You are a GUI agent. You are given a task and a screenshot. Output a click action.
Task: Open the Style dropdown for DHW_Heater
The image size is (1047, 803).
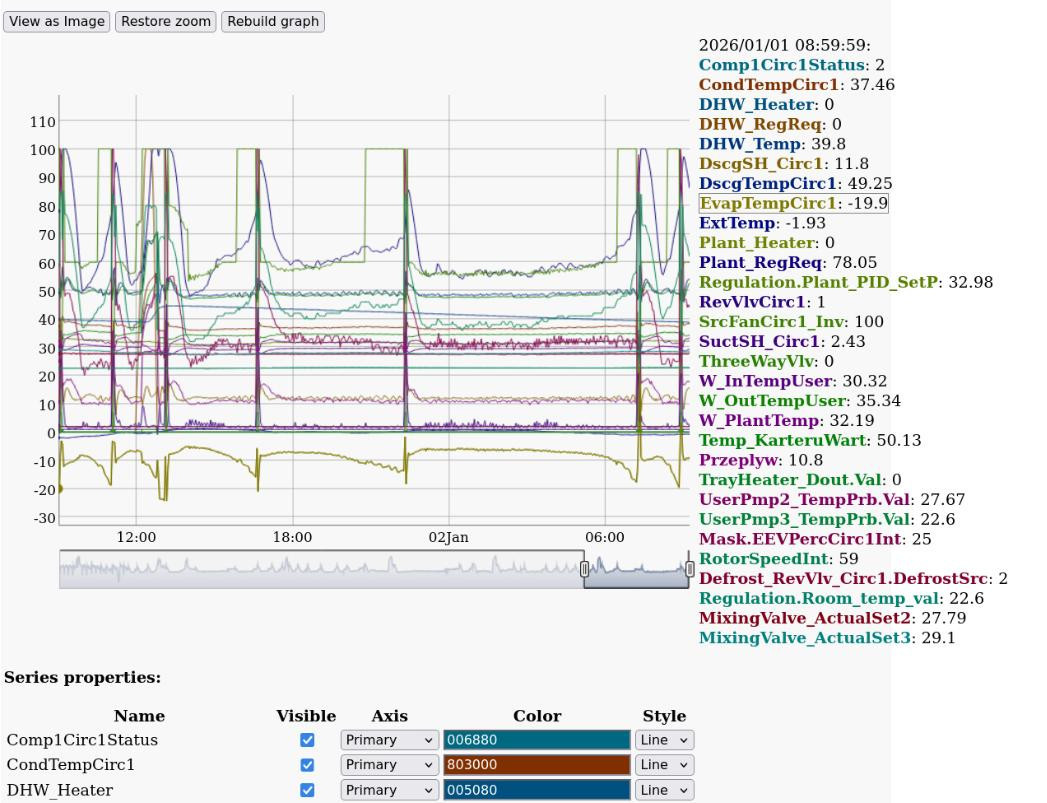click(x=664, y=791)
